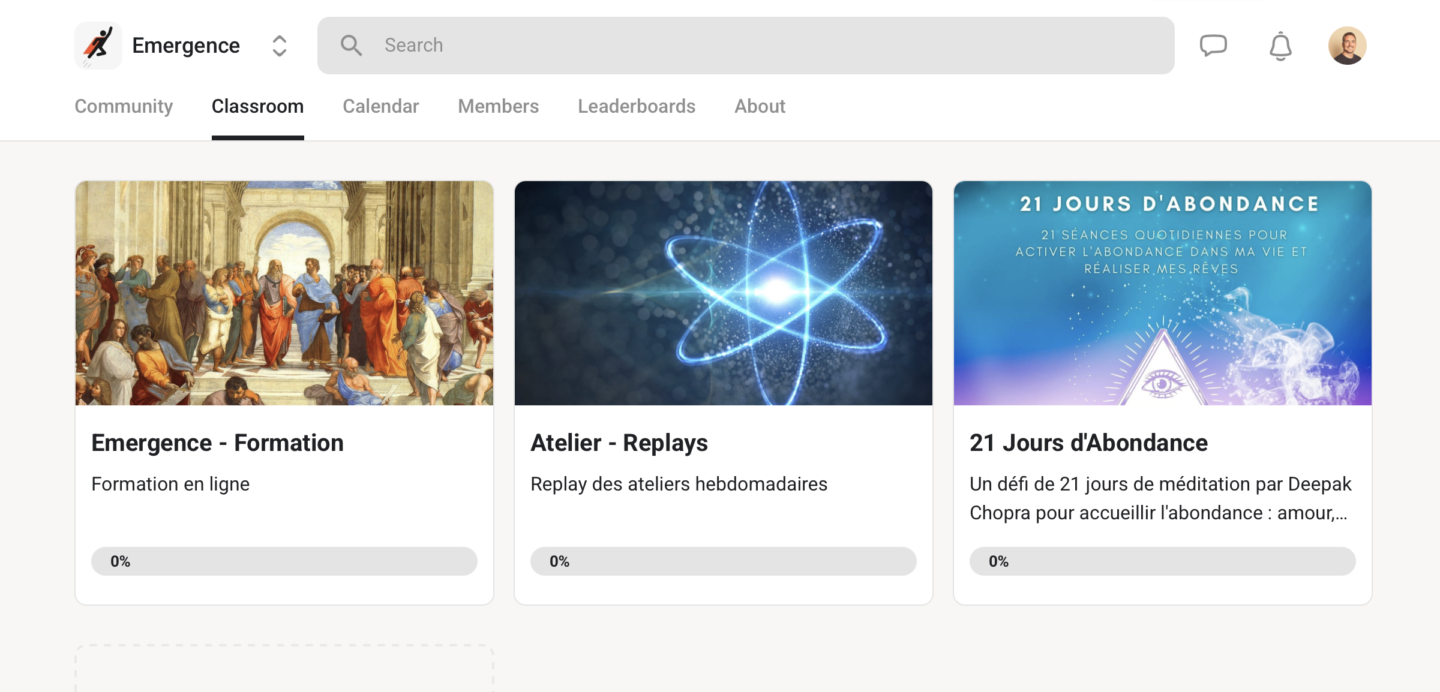
Task: Click the Deepak Chopra meditation description text
Action: click(x=1161, y=498)
